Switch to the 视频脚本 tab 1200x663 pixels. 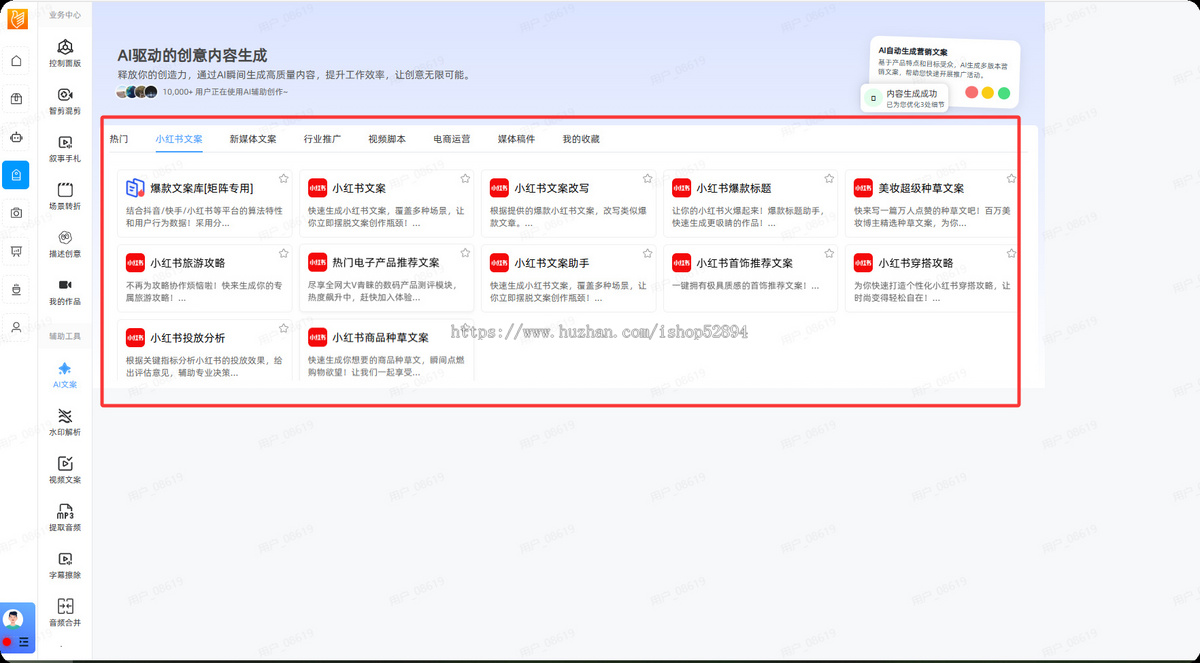[x=387, y=139]
